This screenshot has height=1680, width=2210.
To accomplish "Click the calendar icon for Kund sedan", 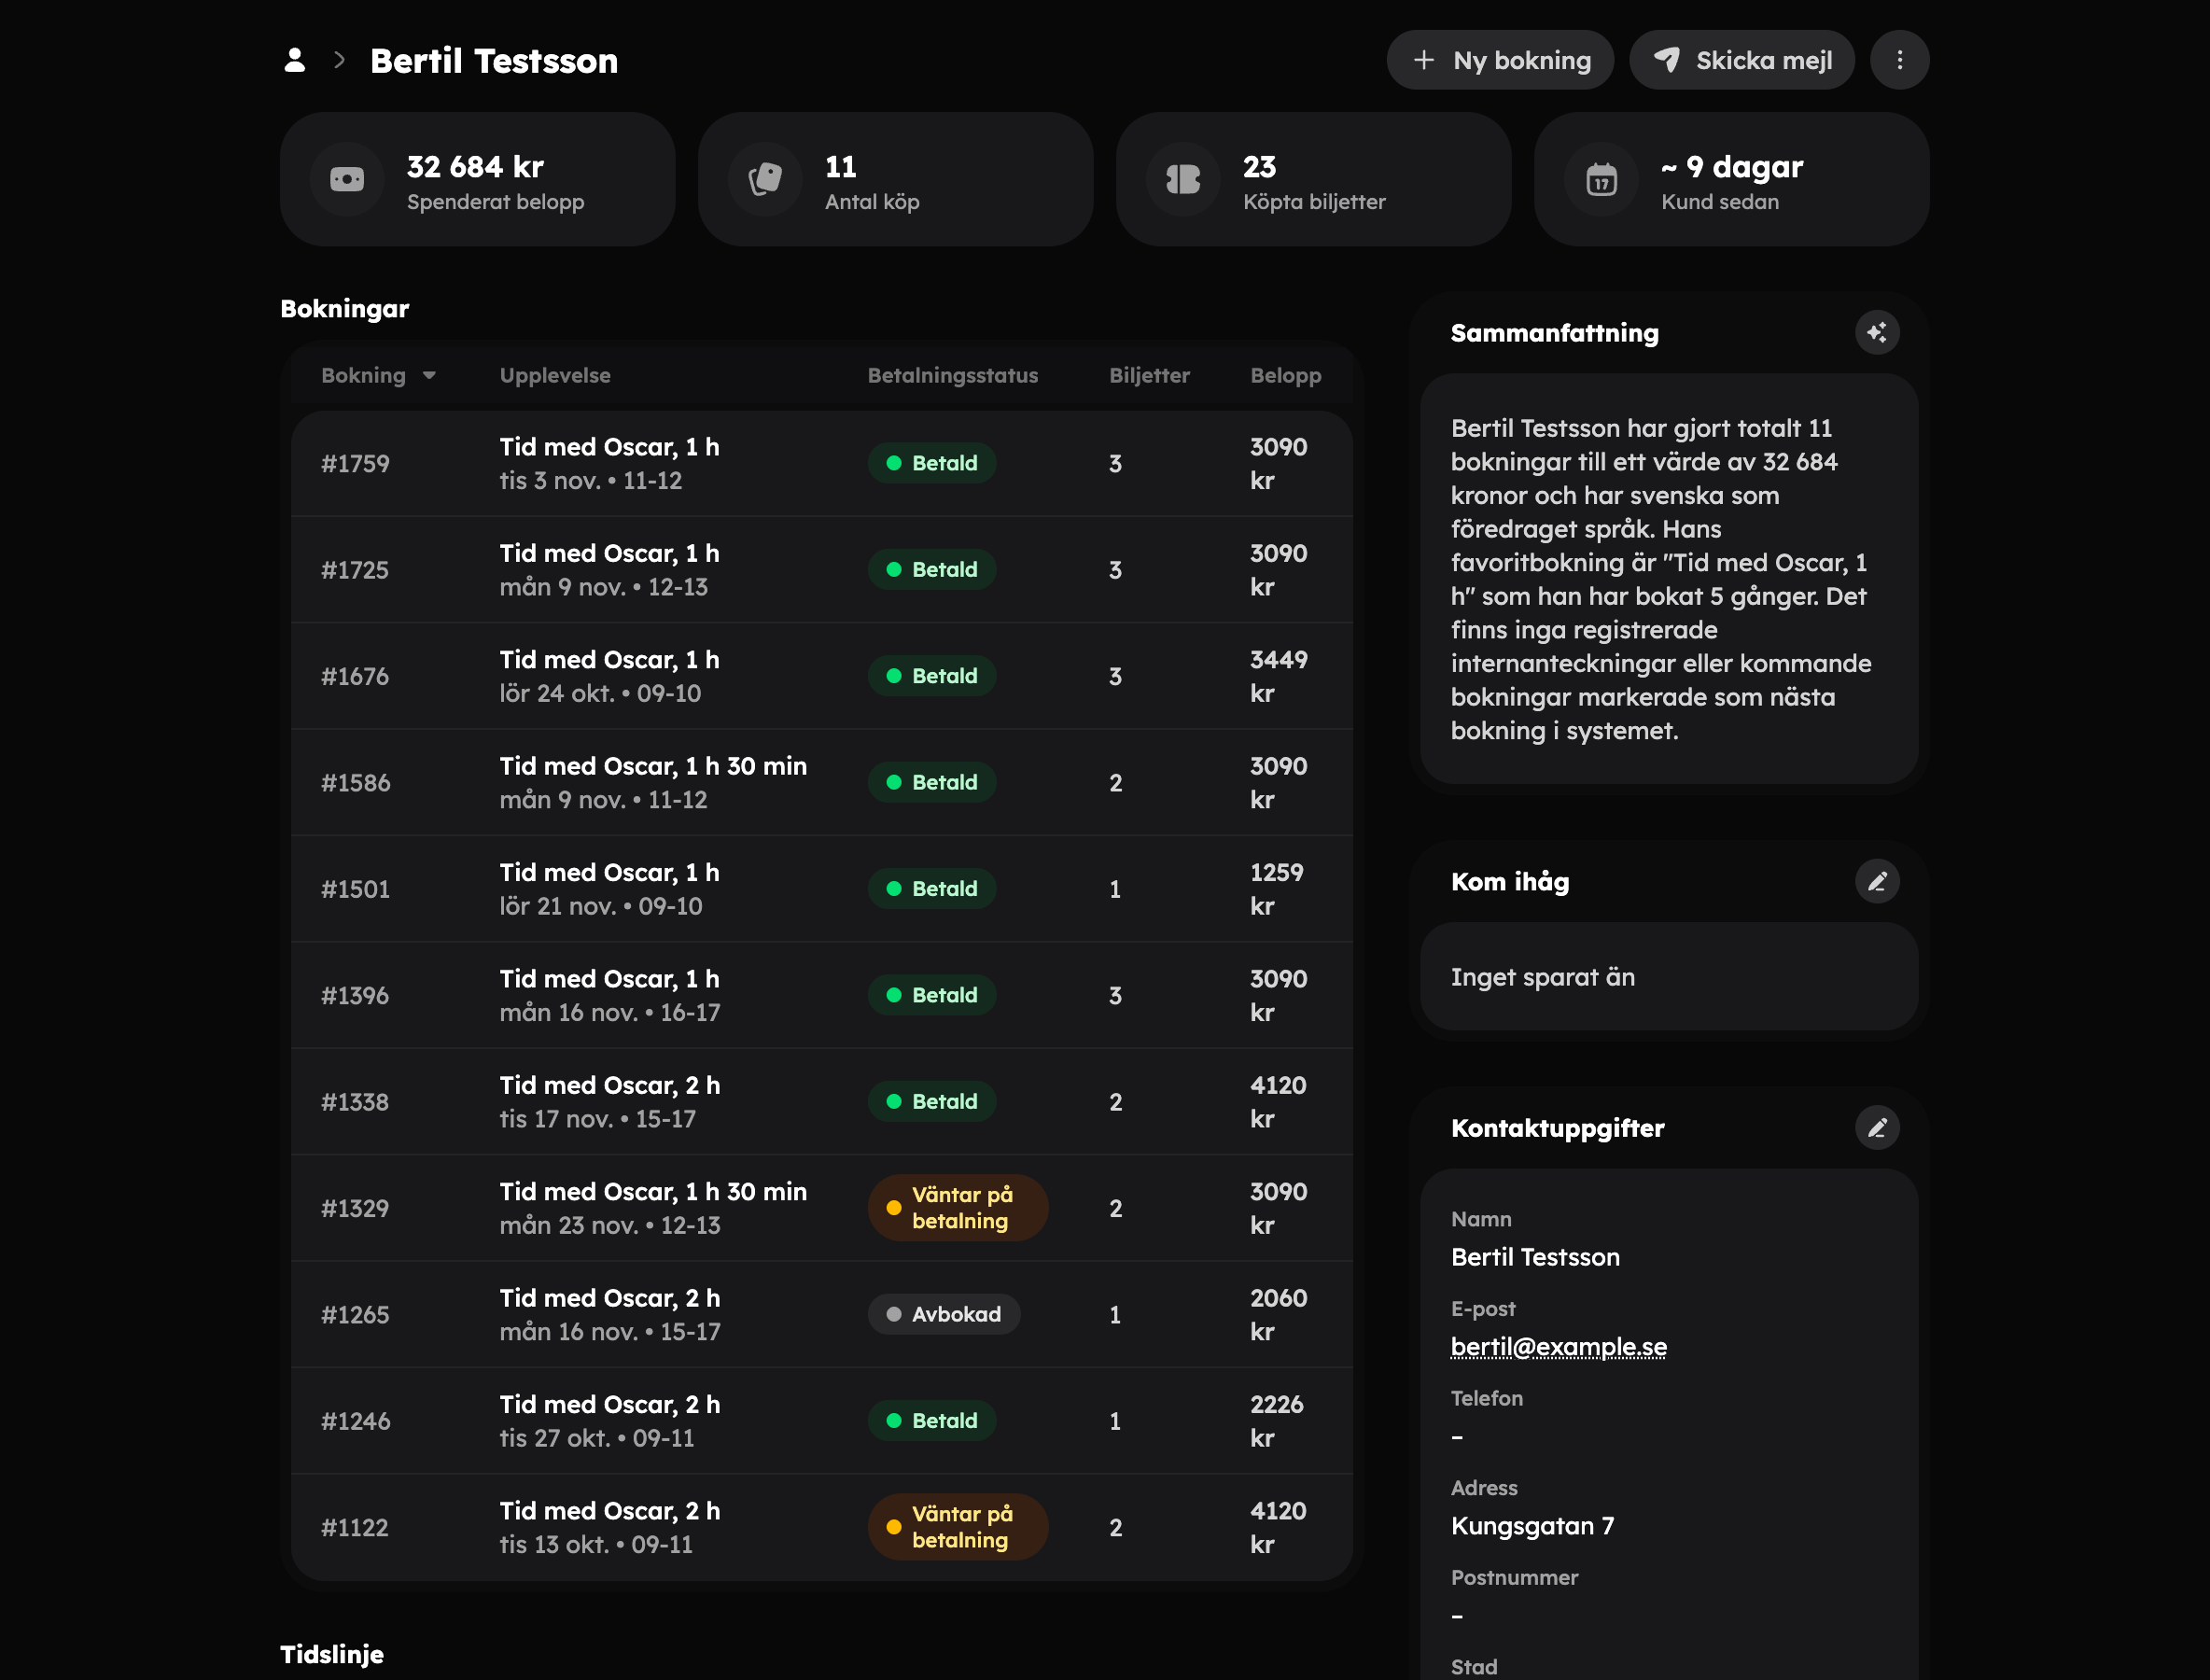I will click(x=1601, y=180).
